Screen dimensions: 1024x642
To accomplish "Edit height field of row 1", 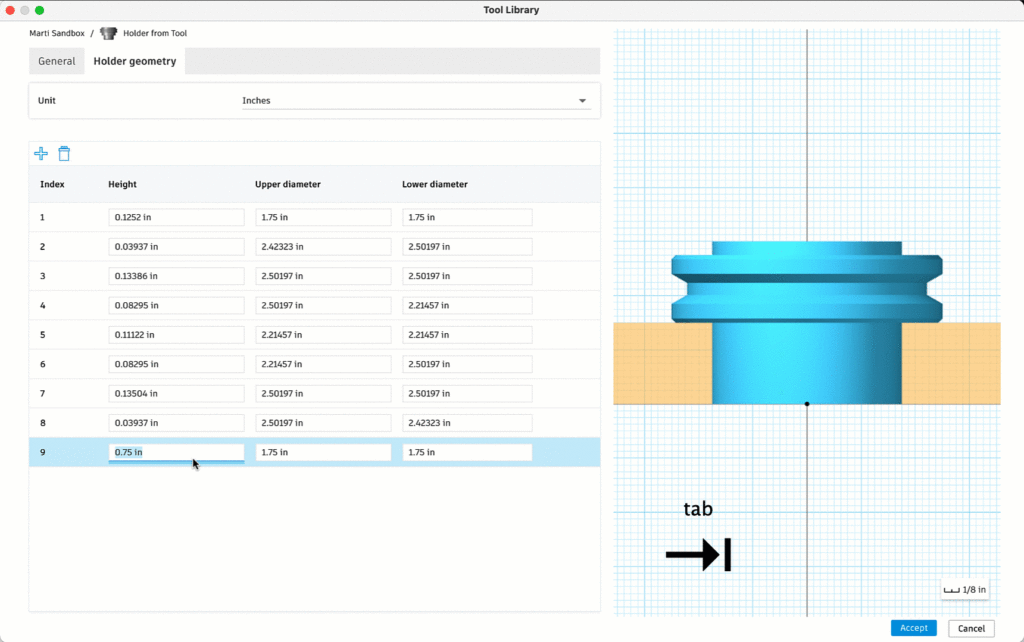I will [176, 217].
